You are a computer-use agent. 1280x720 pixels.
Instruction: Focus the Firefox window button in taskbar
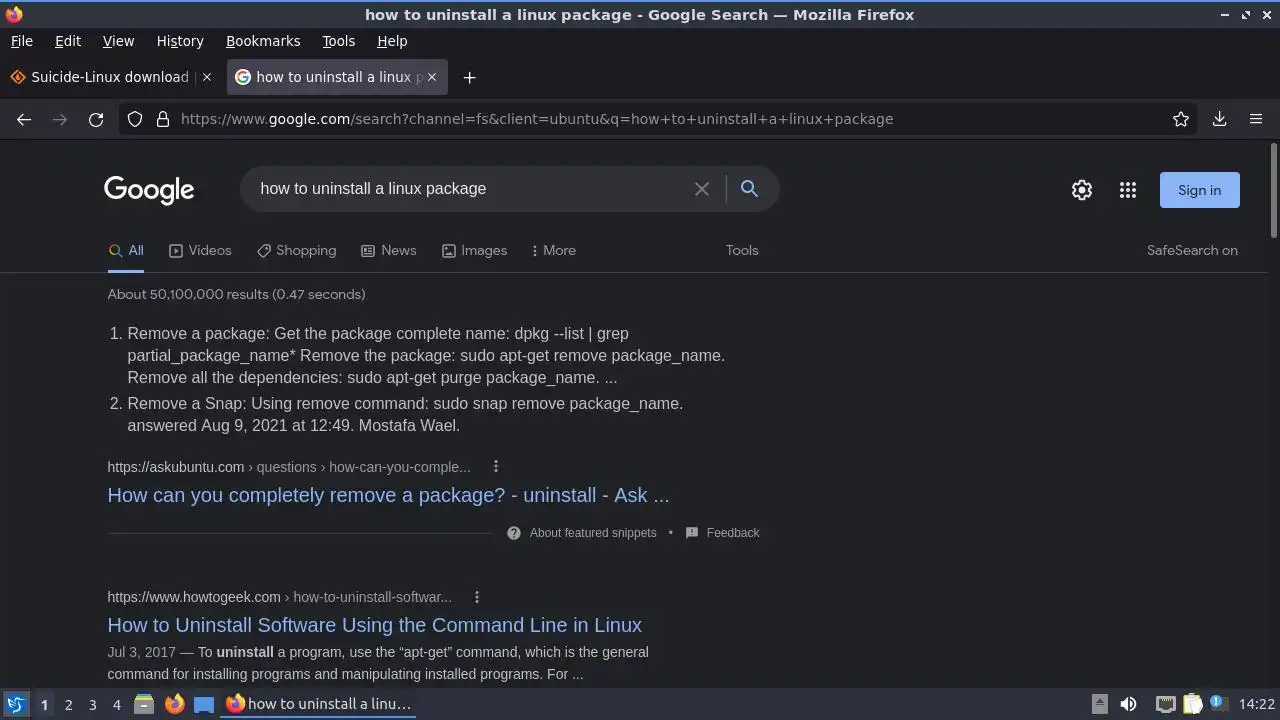318,704
